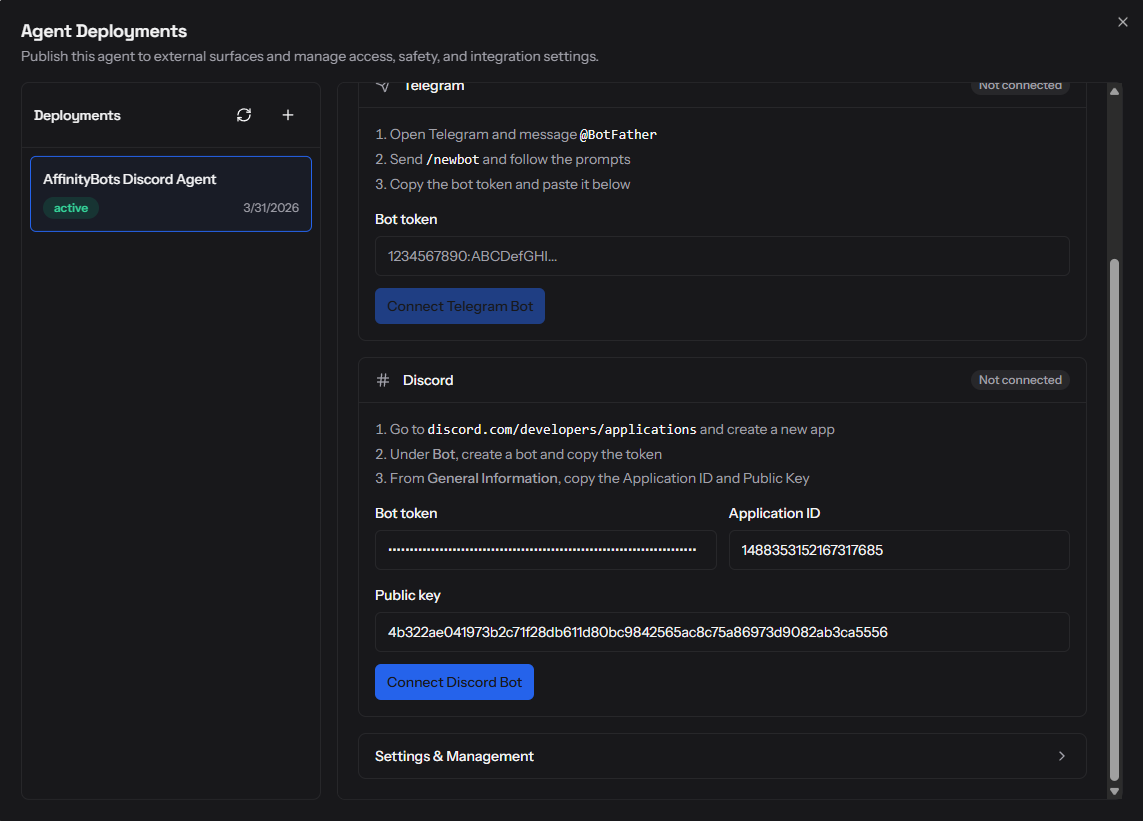The width and height of the screenshot is (1143, 821).
Task: Click the Public key input field
Action: (722, 632)
